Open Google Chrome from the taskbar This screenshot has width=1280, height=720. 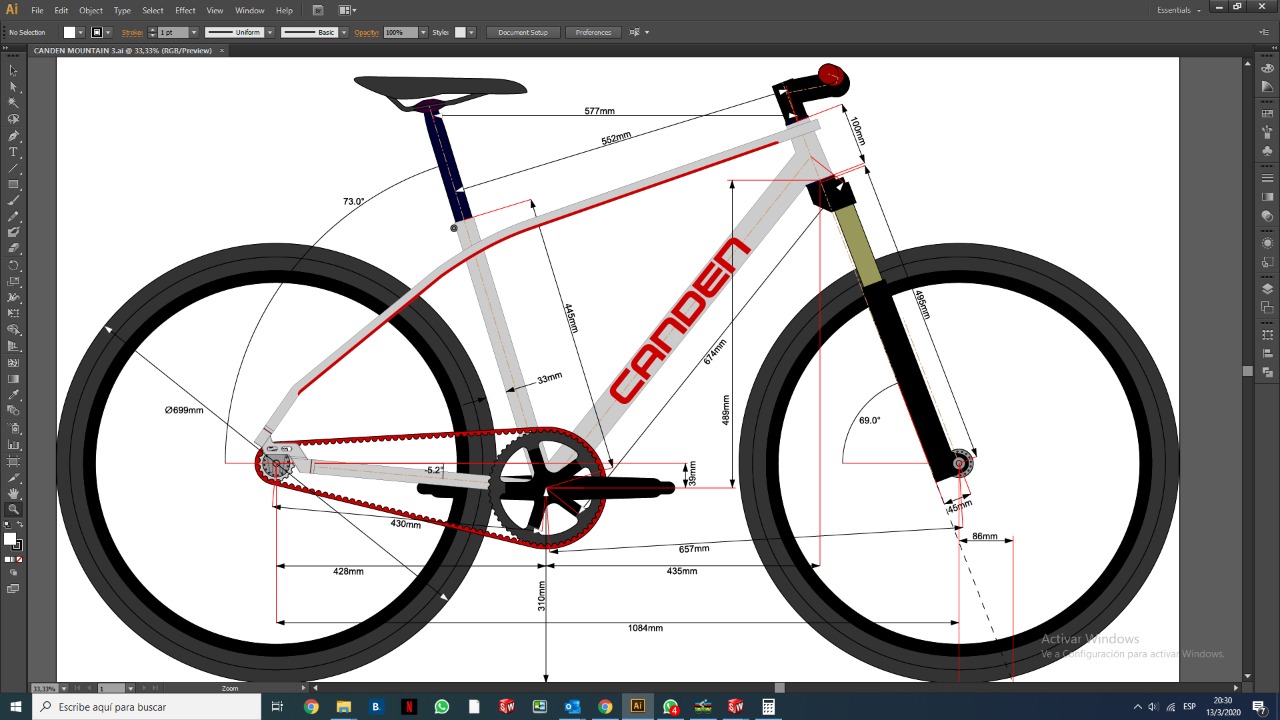pos(311,707)
